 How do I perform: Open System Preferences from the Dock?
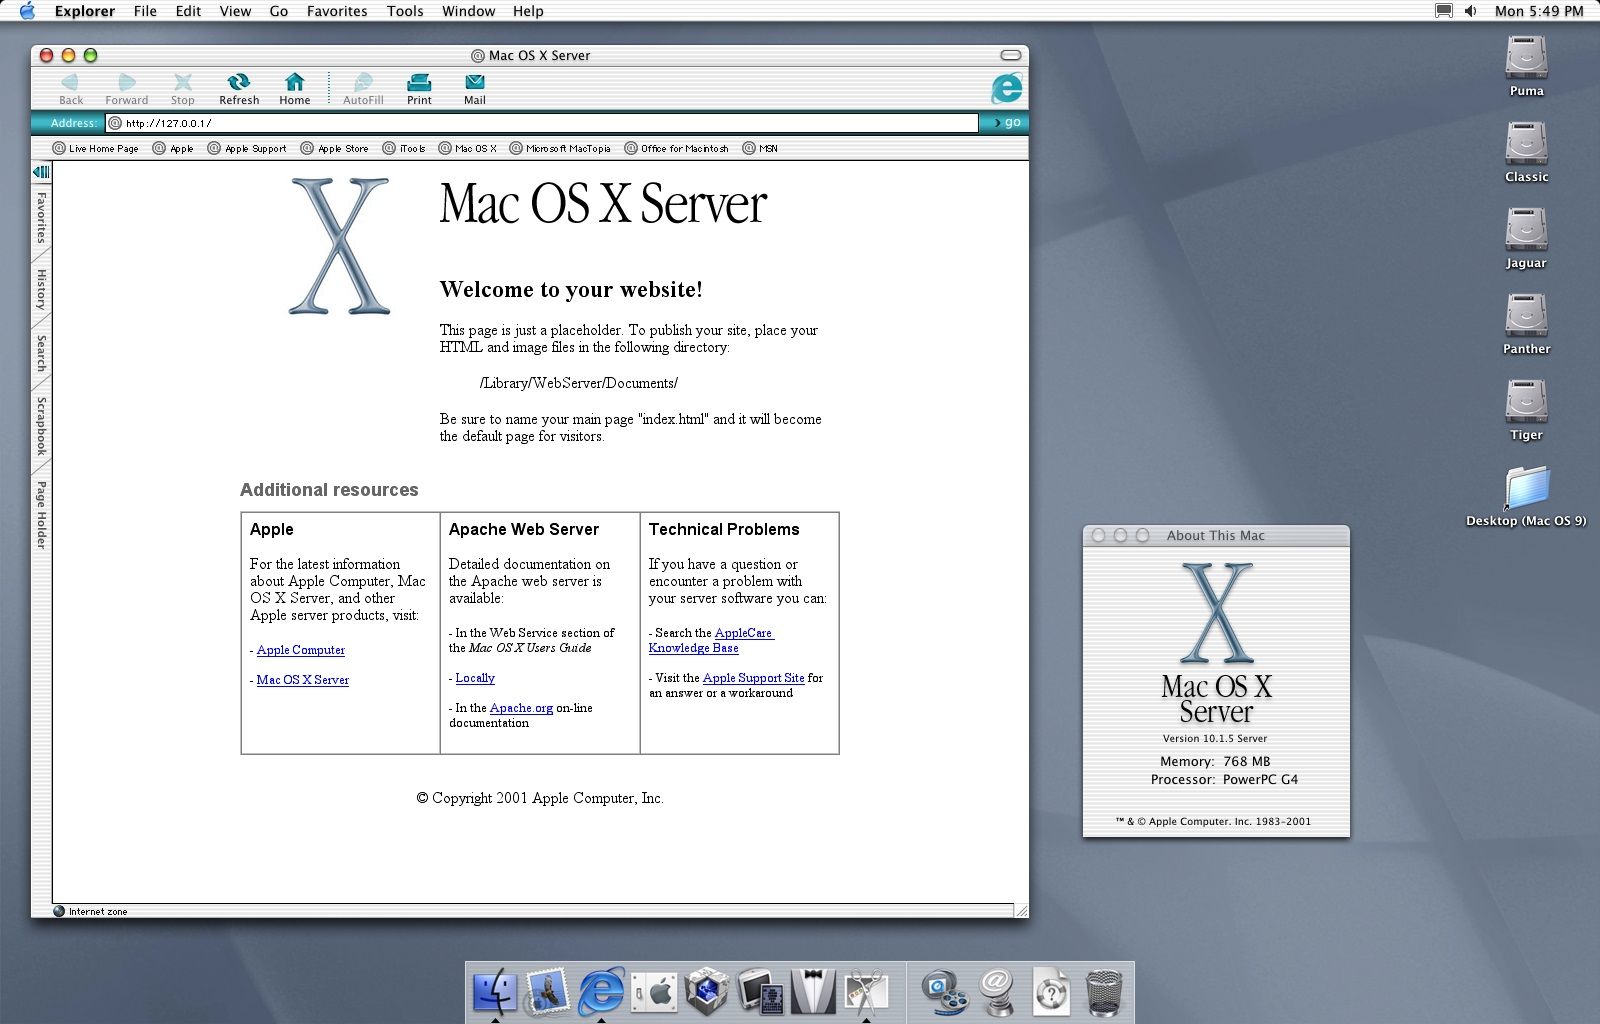coord(655,992)
